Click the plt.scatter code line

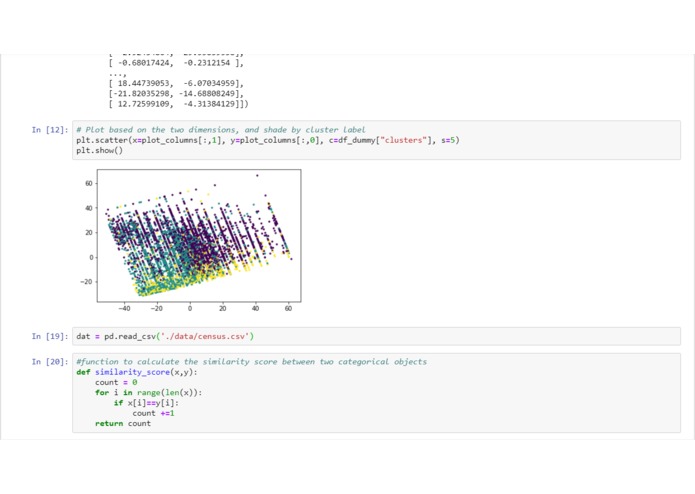coord(268,140)
